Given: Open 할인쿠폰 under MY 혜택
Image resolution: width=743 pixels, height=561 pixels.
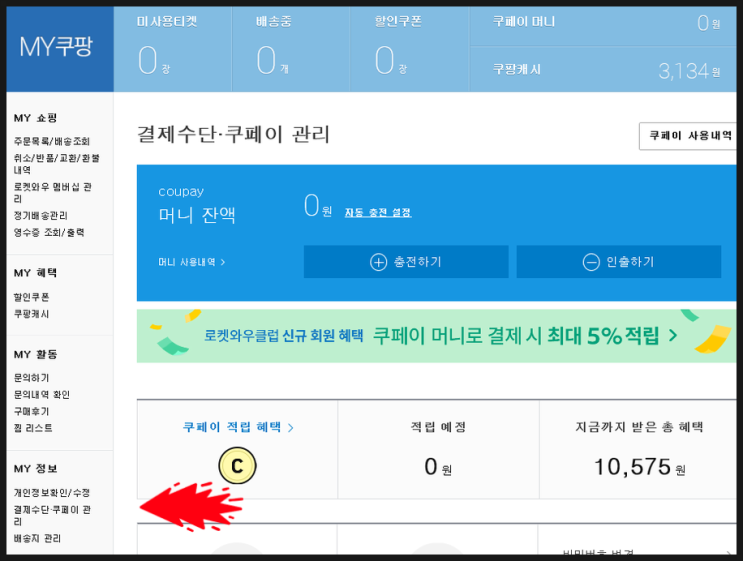Looking at the screenshot, I should (31, 297).
